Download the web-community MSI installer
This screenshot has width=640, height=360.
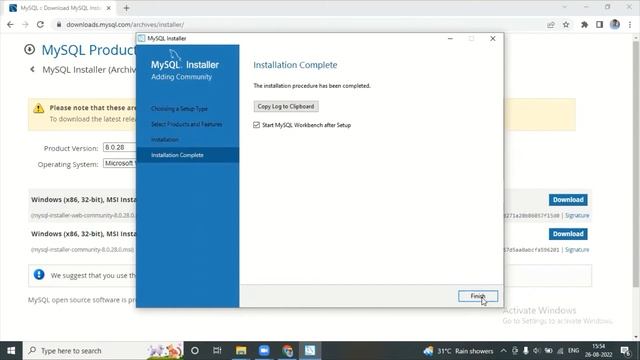click(568, 200)
